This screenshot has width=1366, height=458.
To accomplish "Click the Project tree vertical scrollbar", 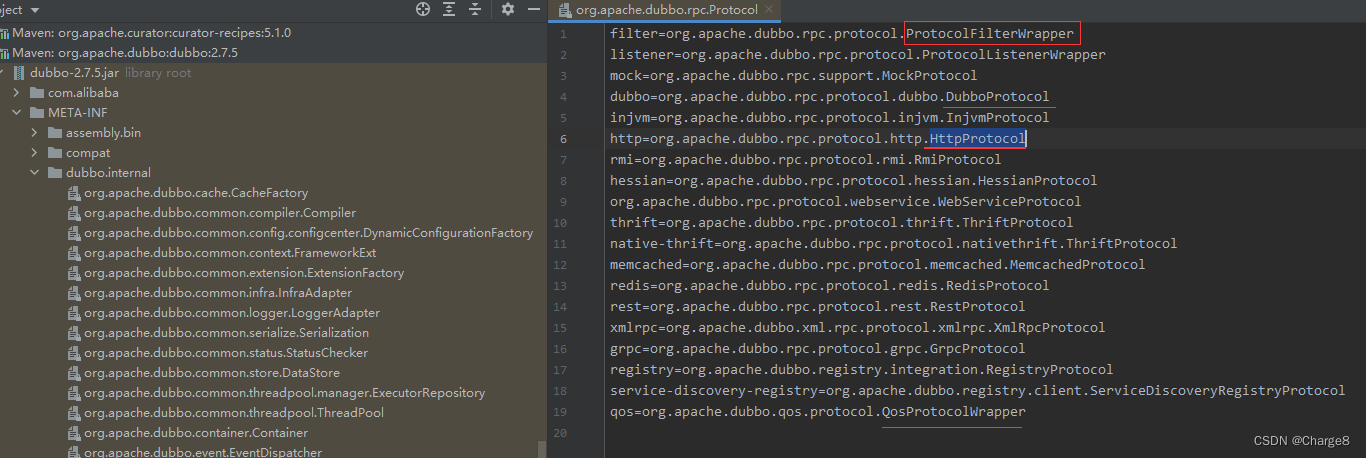I will pyautogui.click(x=543, y=449).
